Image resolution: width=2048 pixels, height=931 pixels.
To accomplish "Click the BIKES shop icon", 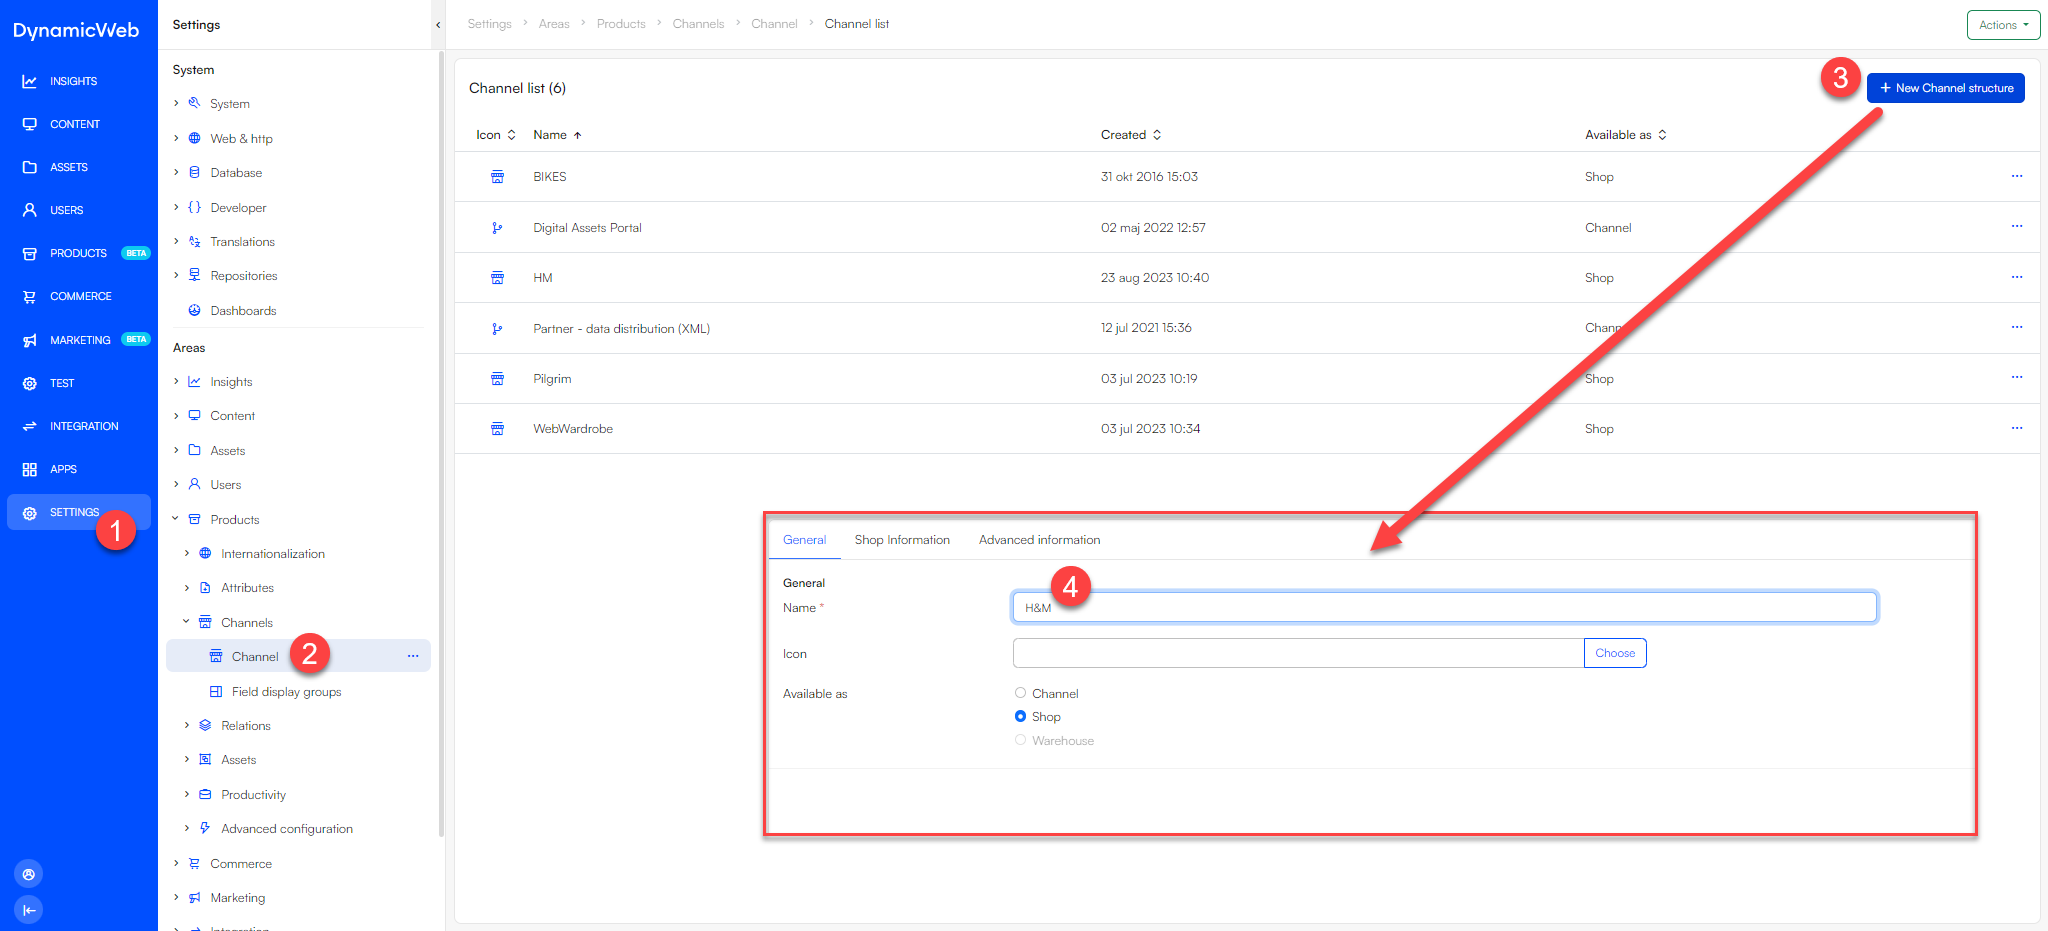I will [497, 177].
